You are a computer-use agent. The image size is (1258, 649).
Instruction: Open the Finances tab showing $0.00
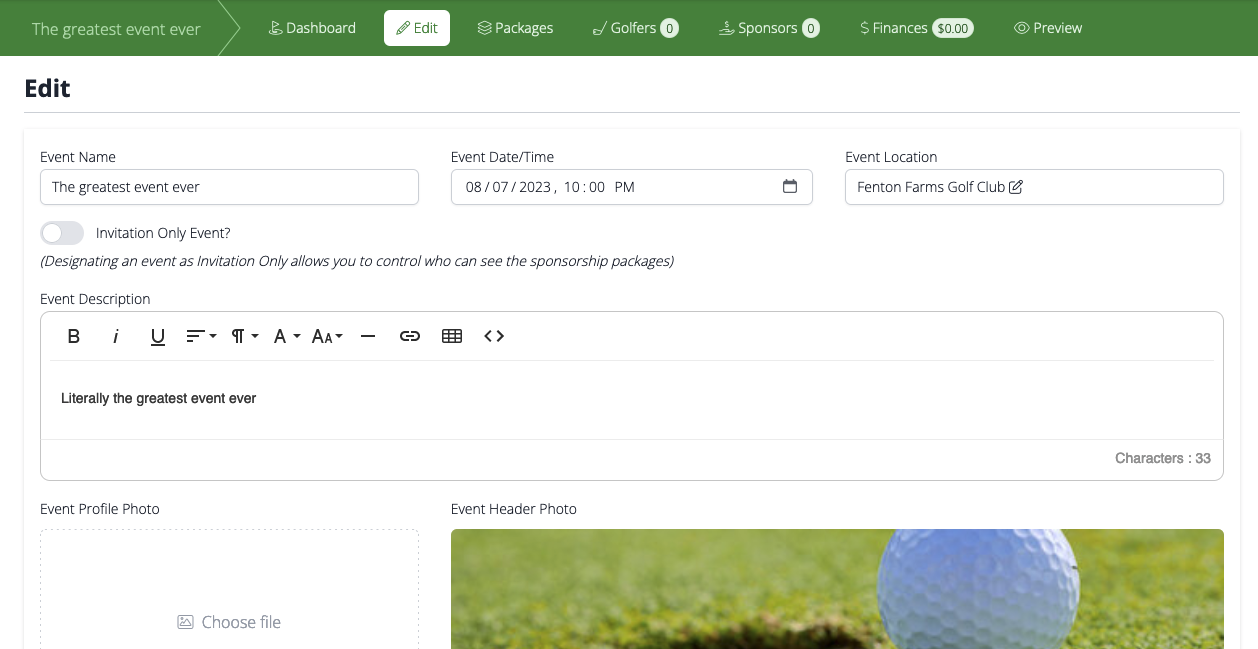click(x=916, y=28)
